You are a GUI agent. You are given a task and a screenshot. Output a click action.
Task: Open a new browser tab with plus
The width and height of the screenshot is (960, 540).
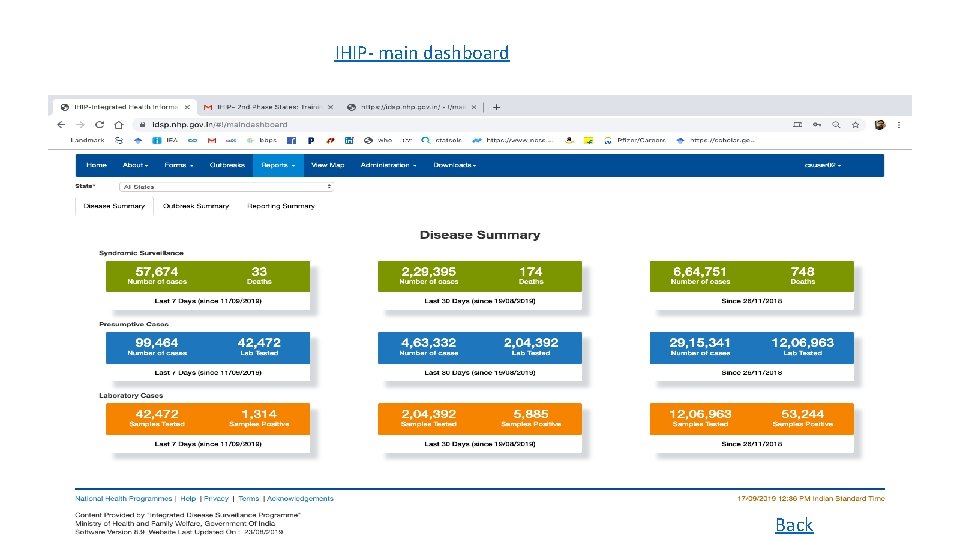tap(497, 107)
